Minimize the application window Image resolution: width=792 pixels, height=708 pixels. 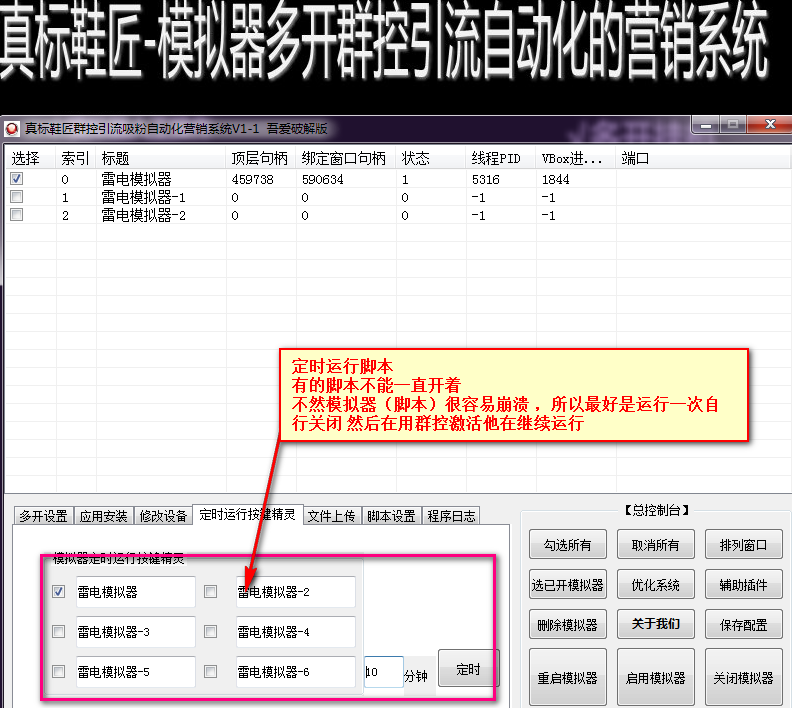coord(706,124)
